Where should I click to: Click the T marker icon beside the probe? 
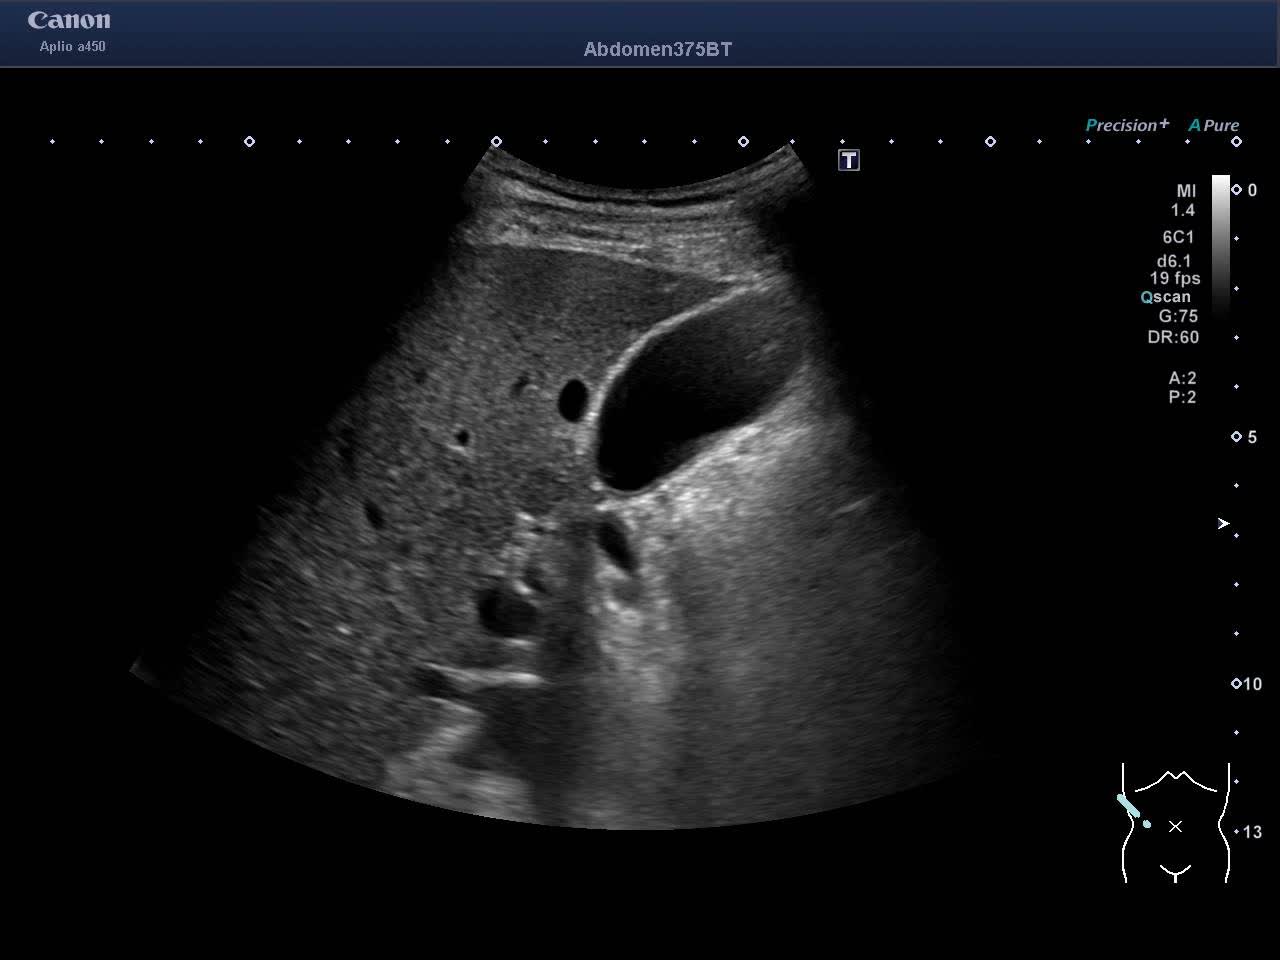(x=849, y=160)
